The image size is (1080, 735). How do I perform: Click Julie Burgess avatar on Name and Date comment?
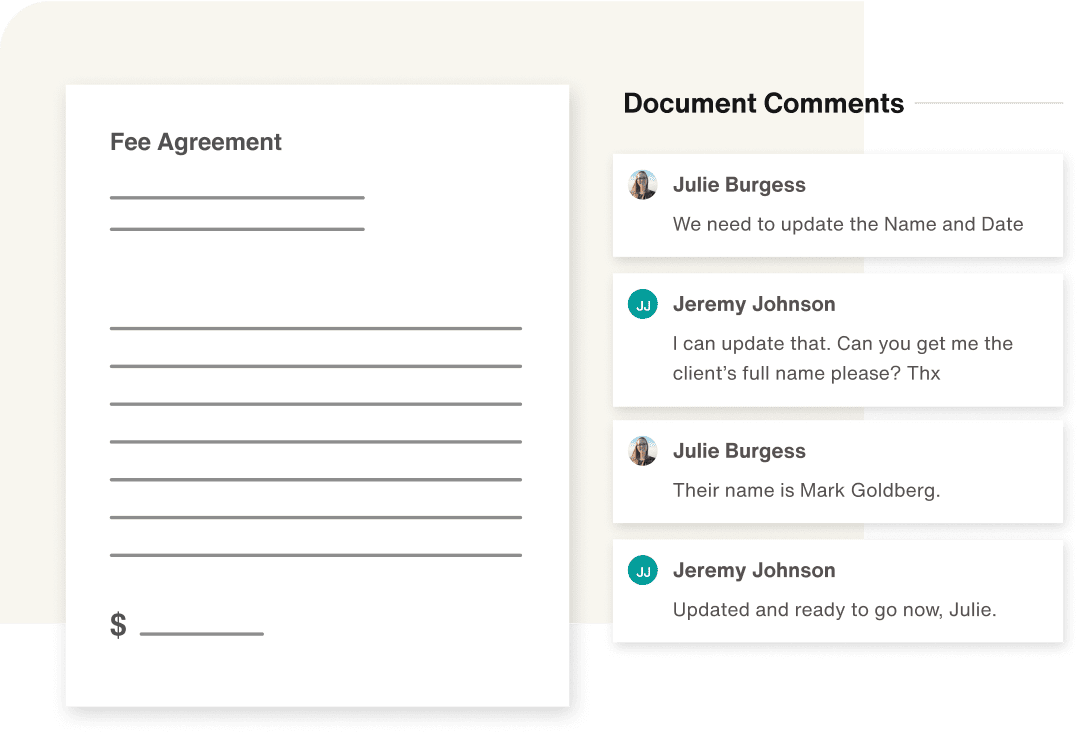point(643,185)
